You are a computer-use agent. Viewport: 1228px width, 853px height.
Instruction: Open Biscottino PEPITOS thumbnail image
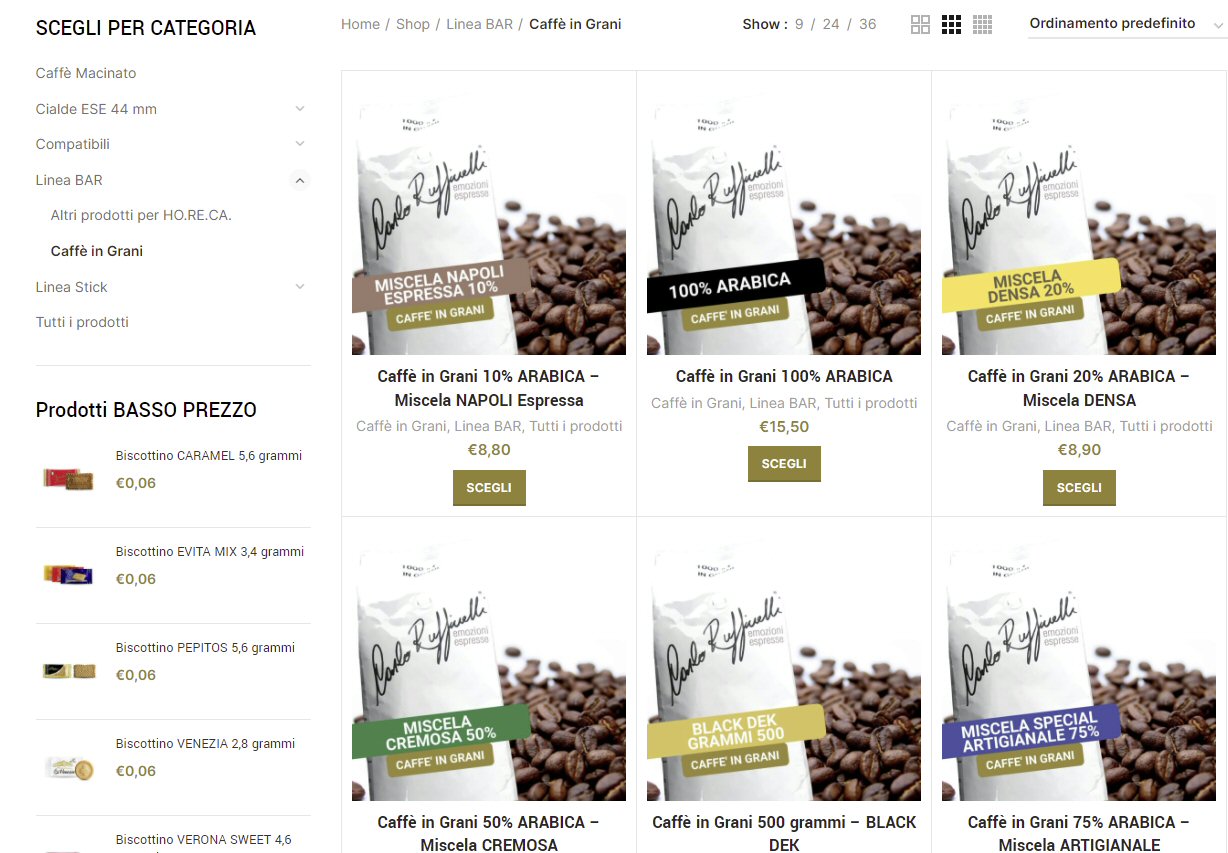(69, 671)
